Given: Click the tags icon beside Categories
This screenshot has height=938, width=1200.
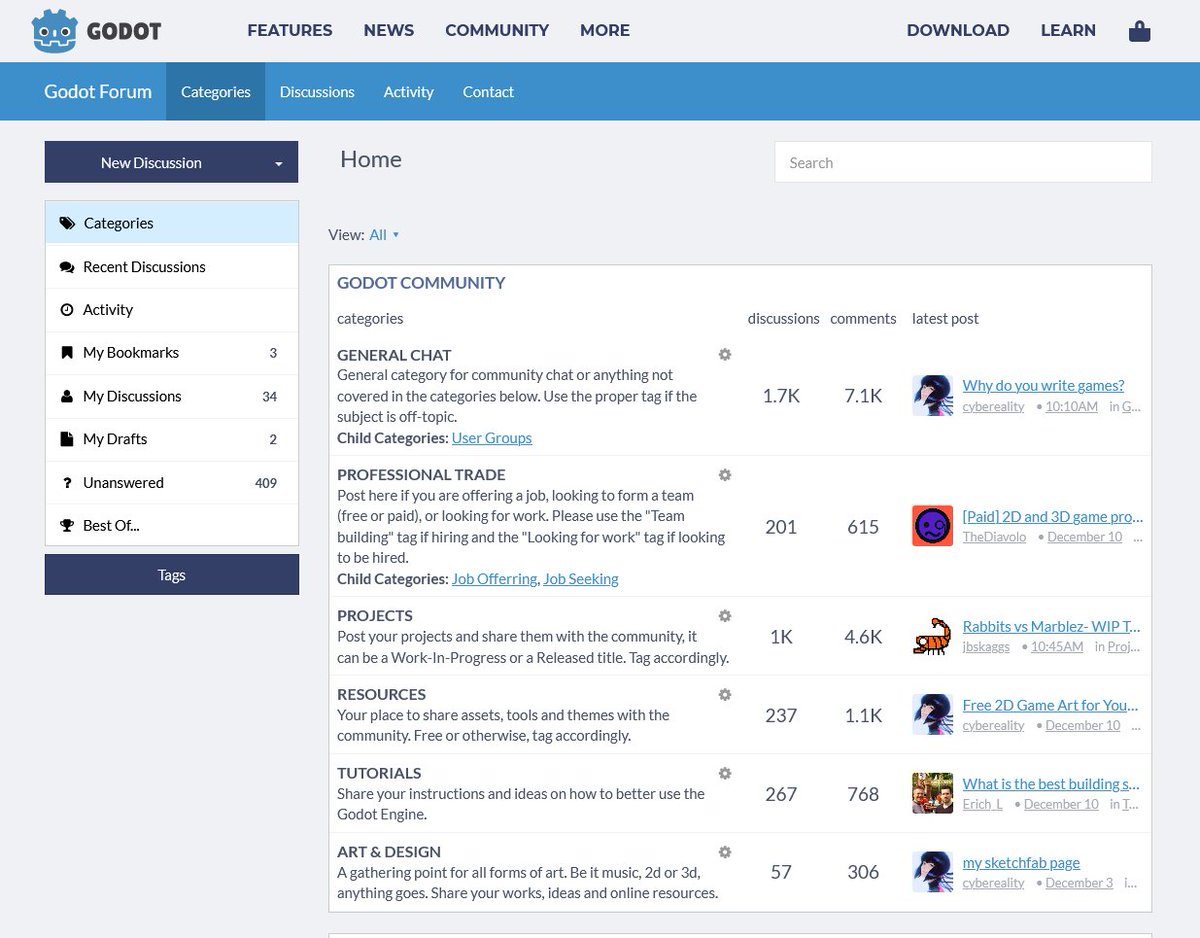Looking at the screenshot, I should (67, 223).
